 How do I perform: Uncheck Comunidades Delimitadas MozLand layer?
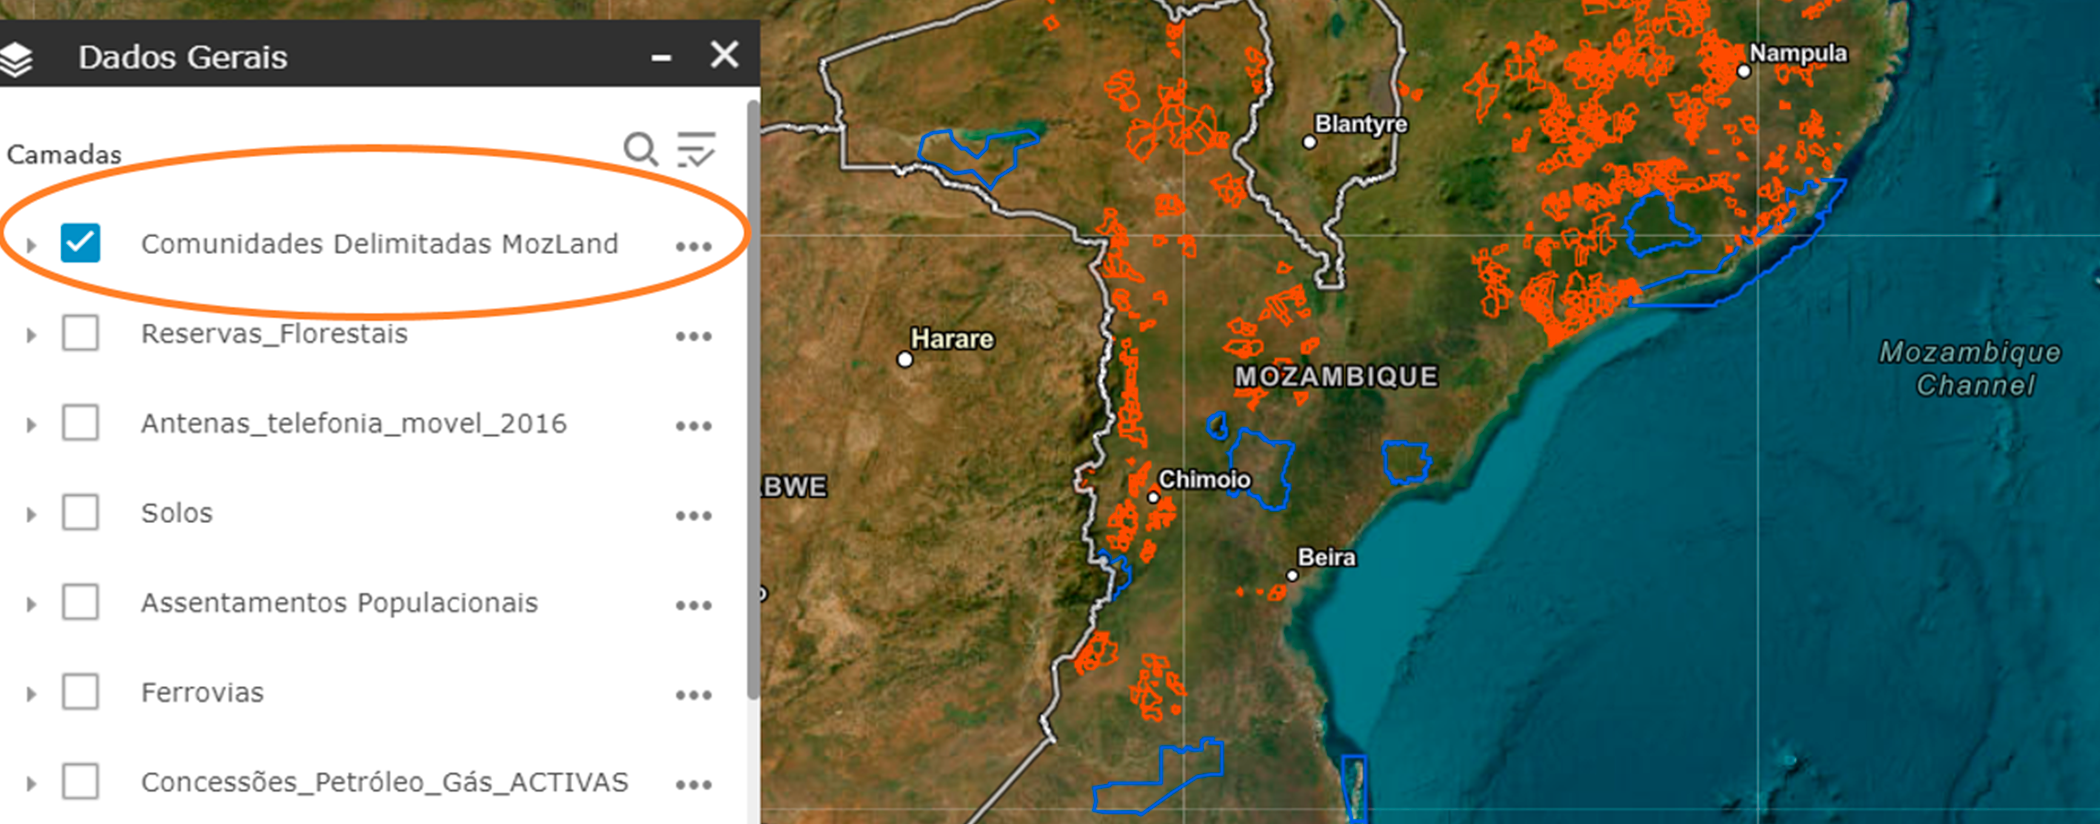pyautogui.click(x=80, y=243)
